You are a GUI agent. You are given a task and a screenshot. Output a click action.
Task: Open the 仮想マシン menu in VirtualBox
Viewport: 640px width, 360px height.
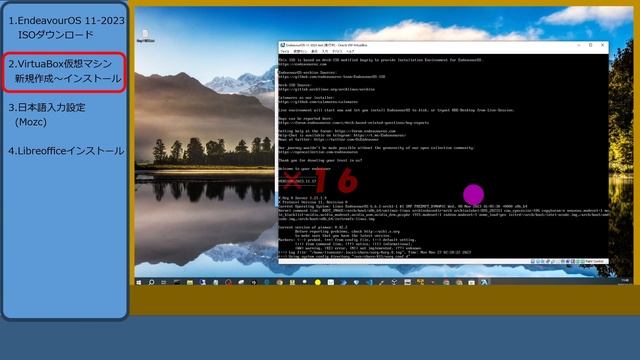301,51
